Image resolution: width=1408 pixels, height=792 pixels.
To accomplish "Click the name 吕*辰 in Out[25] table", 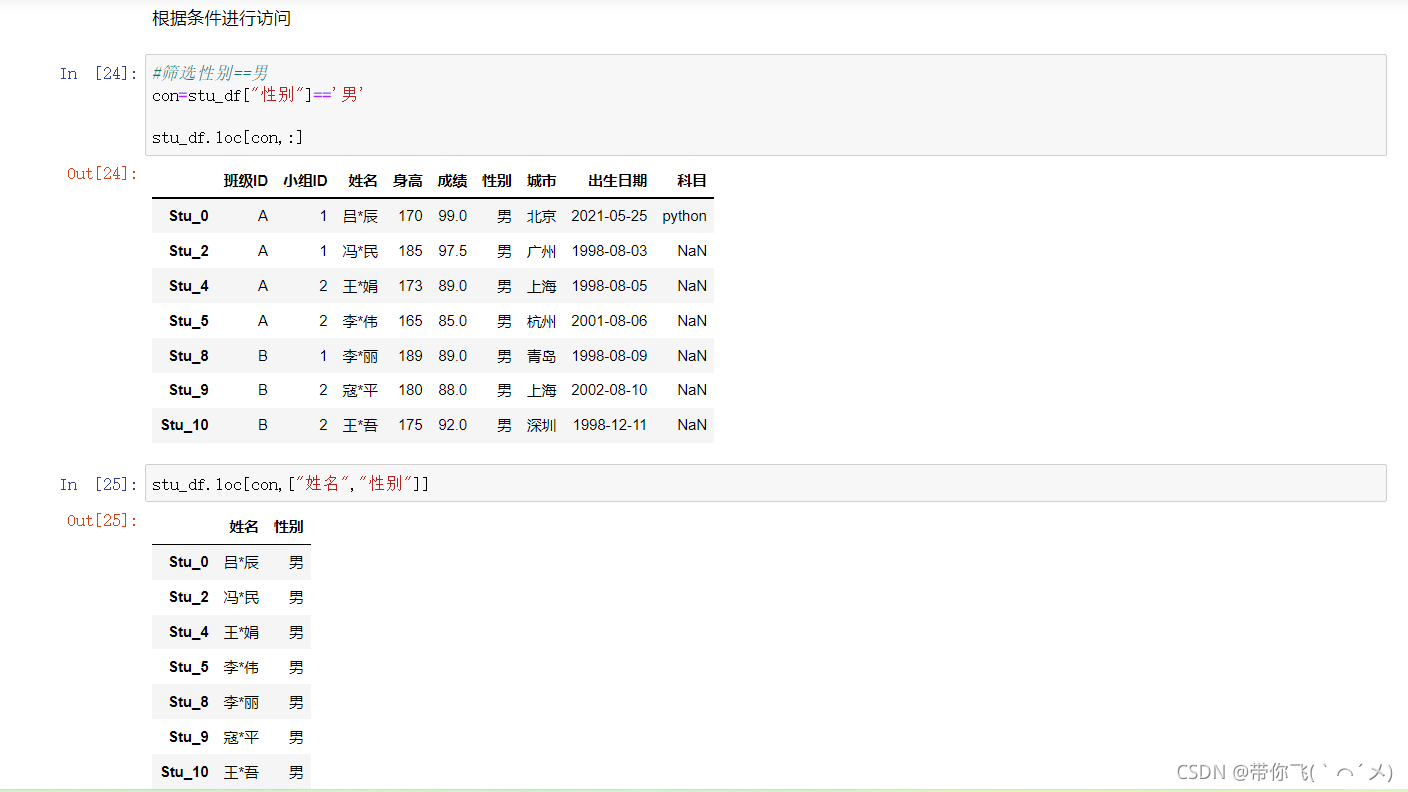I will point(241,562).
